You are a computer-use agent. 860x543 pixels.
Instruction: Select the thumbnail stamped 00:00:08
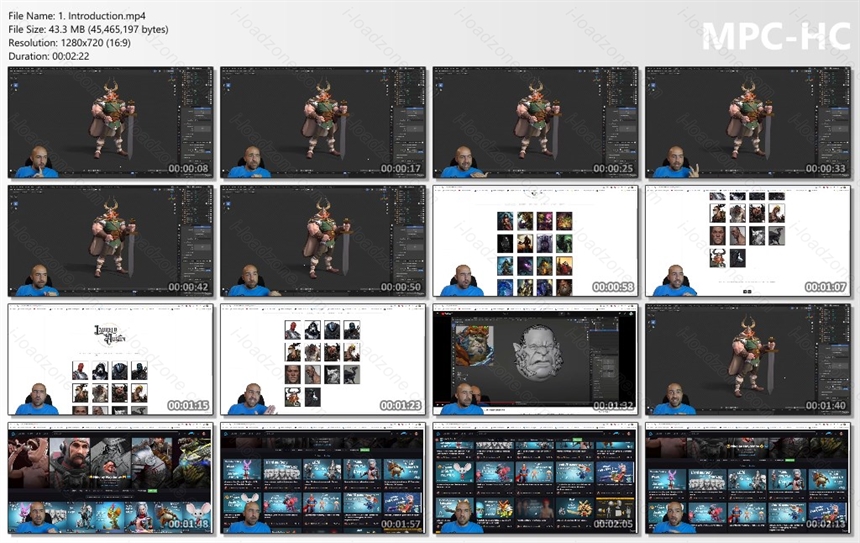click(111, 122)
